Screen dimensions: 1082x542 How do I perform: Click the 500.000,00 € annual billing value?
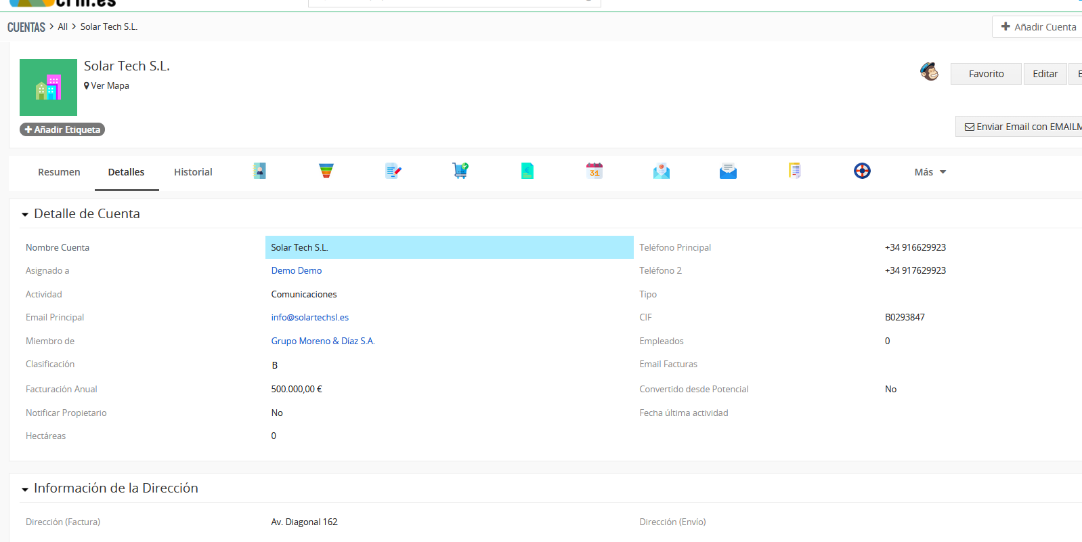297,389
